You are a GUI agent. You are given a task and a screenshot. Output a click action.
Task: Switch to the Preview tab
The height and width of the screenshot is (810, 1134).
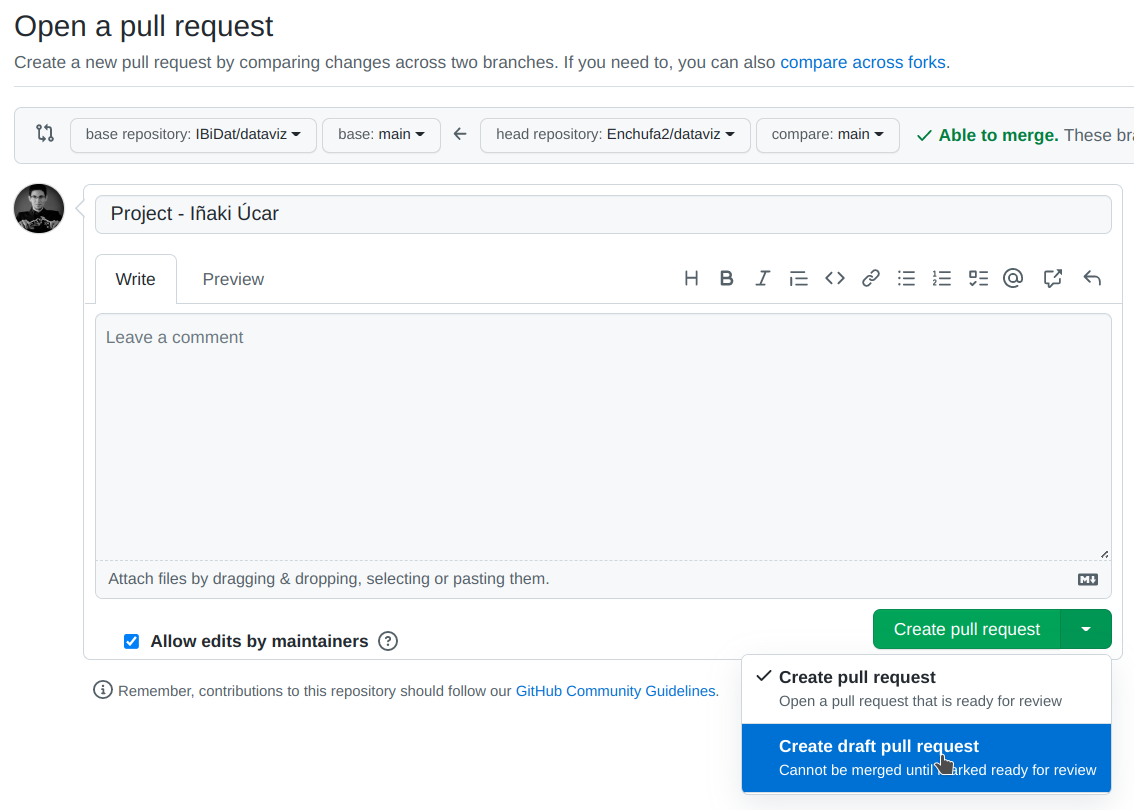(x=232, y=279)
